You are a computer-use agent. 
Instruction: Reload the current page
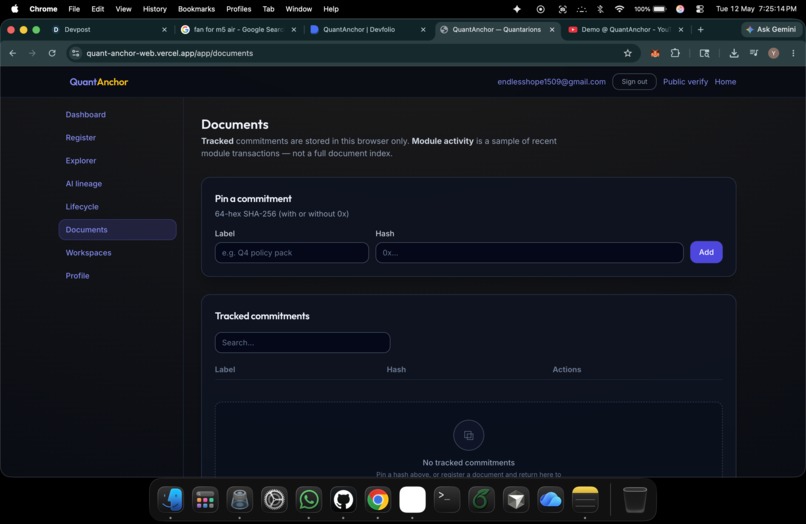52,53
